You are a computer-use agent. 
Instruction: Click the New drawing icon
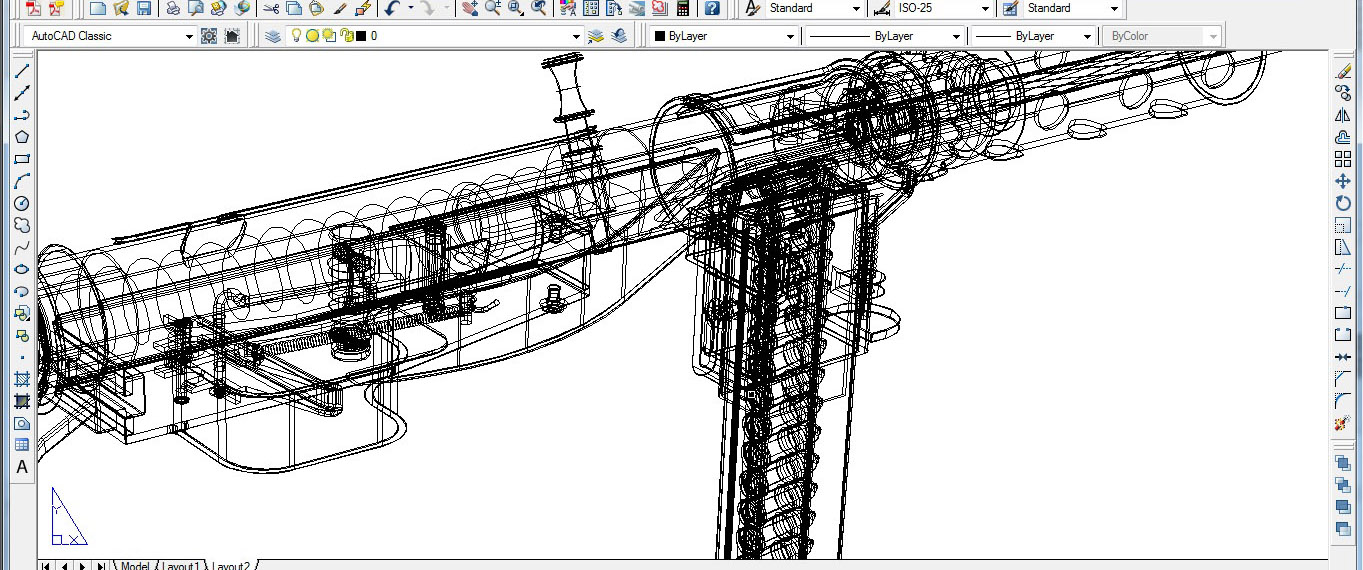pos(97,8)
